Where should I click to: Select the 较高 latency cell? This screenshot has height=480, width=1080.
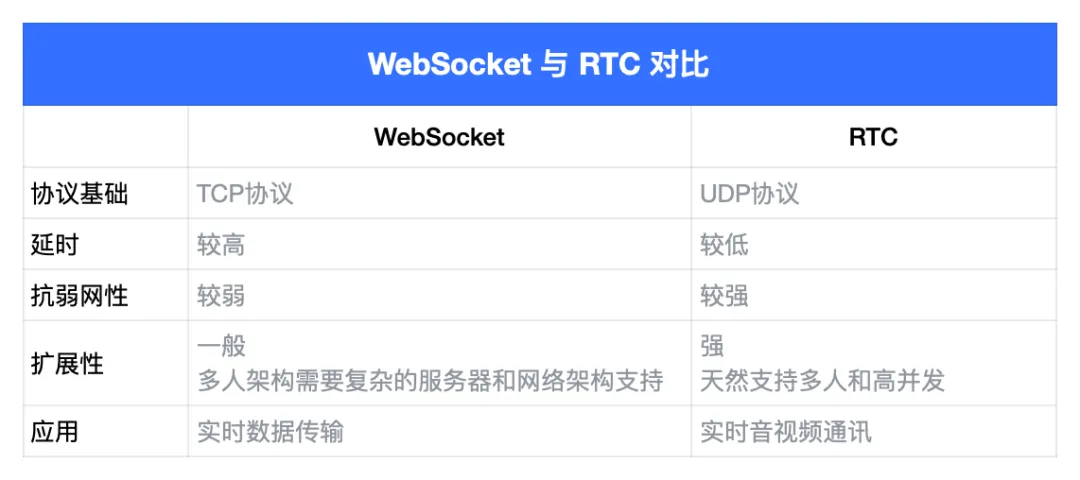point(221,245)
